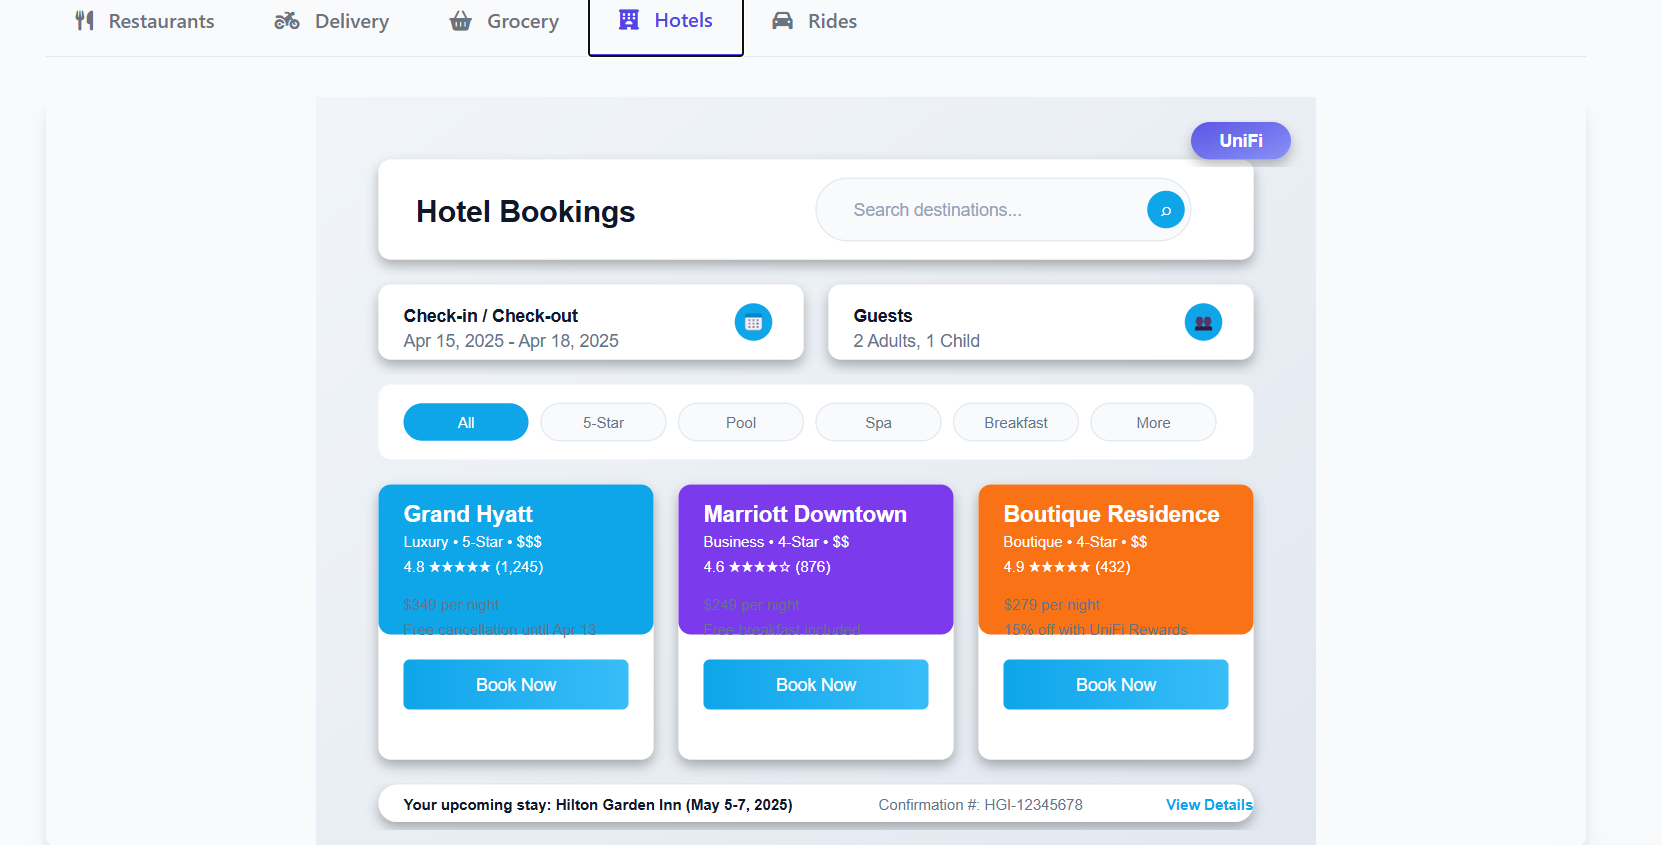Click the Delivery motorcycle icon
Viewport: 1662px width, 845px height.
point(287,21)
